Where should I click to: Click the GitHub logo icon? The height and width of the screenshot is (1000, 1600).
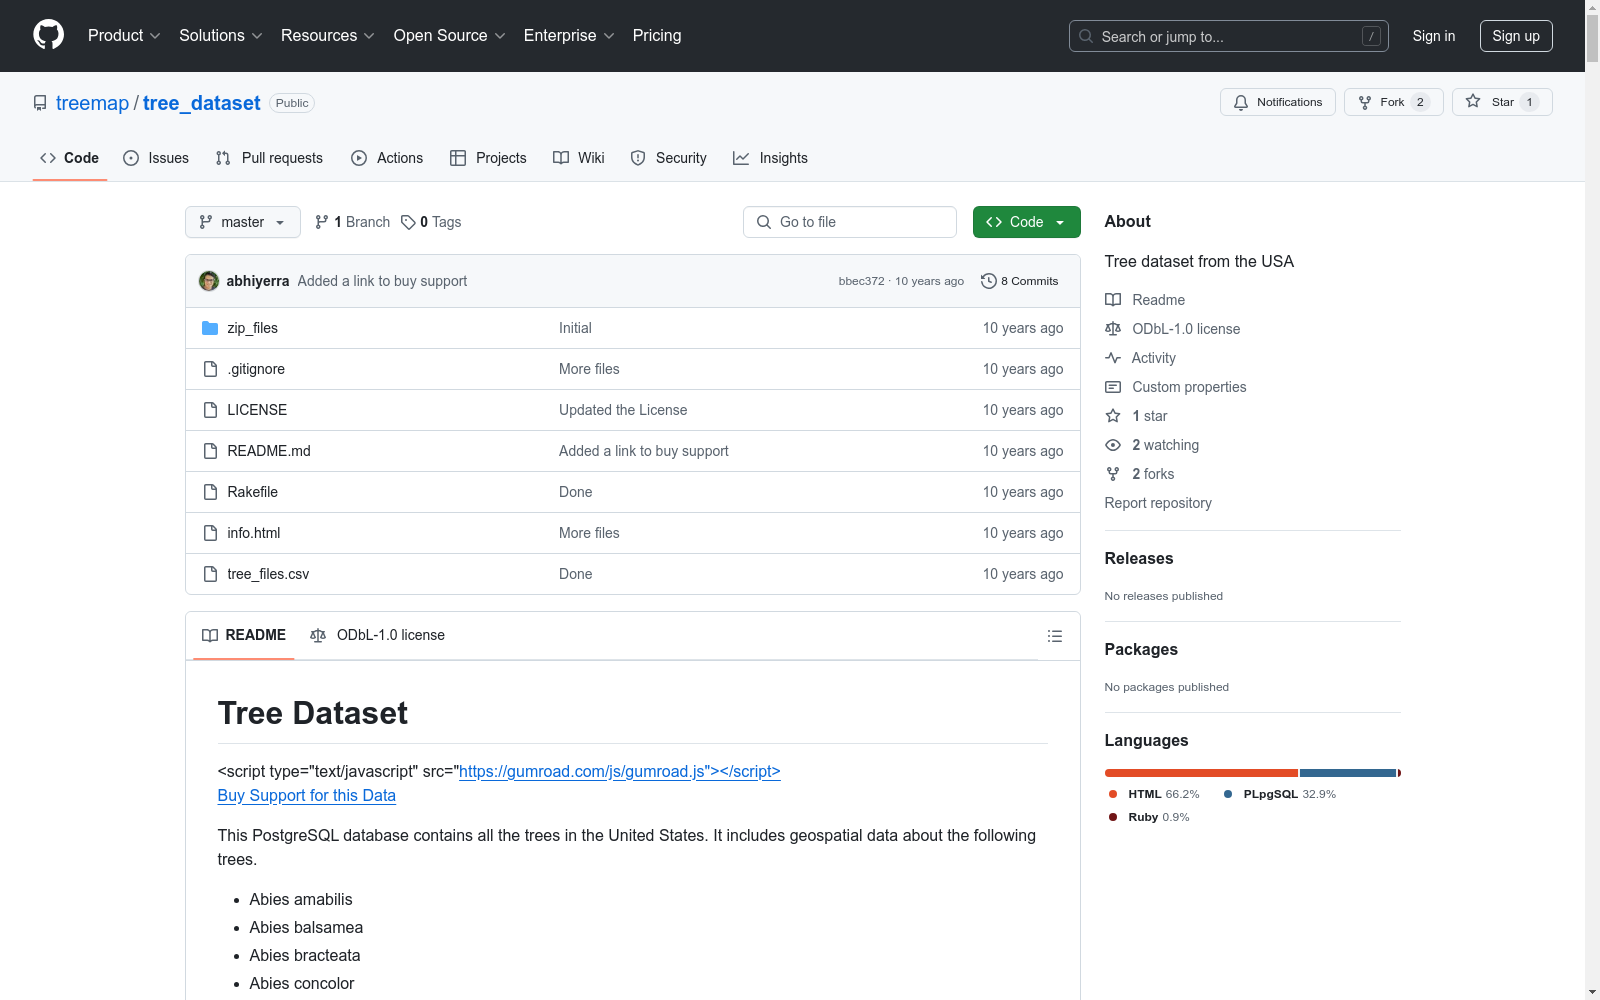48,35
